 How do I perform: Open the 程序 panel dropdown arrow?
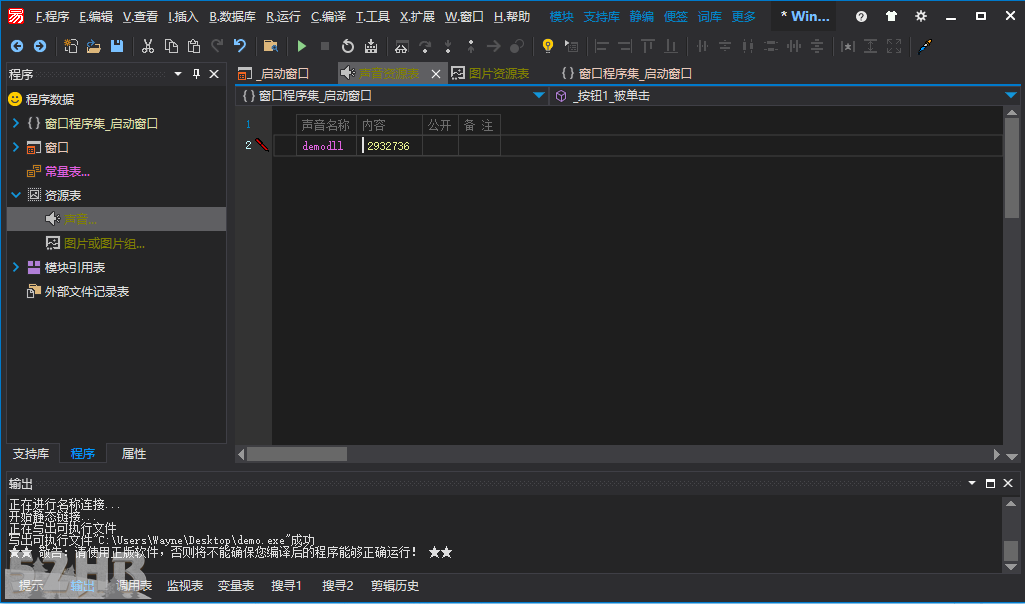178,74
